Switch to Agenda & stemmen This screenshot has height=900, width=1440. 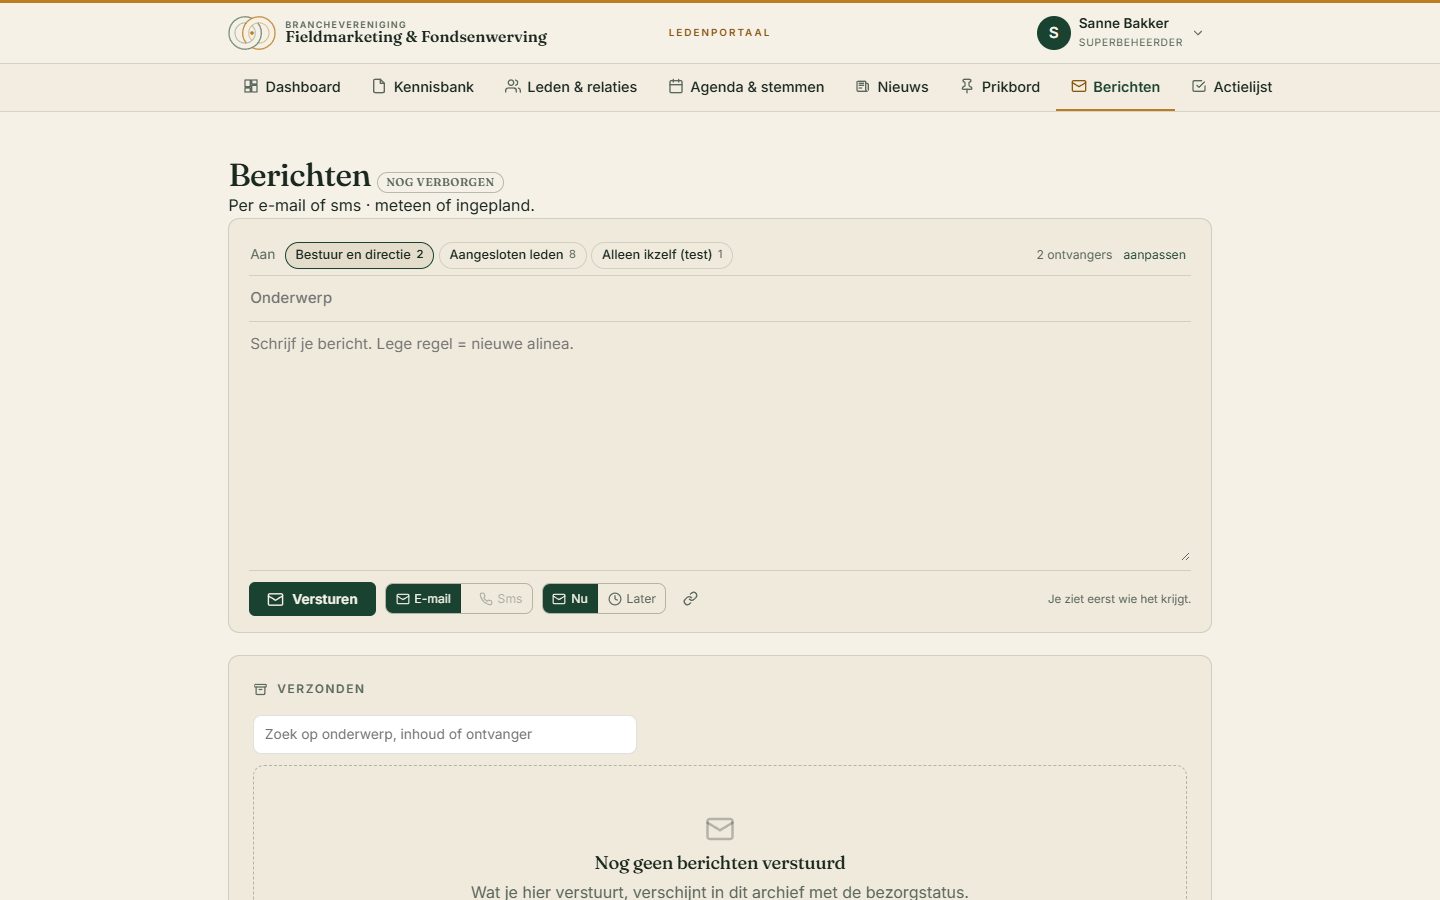click(746, 87)
